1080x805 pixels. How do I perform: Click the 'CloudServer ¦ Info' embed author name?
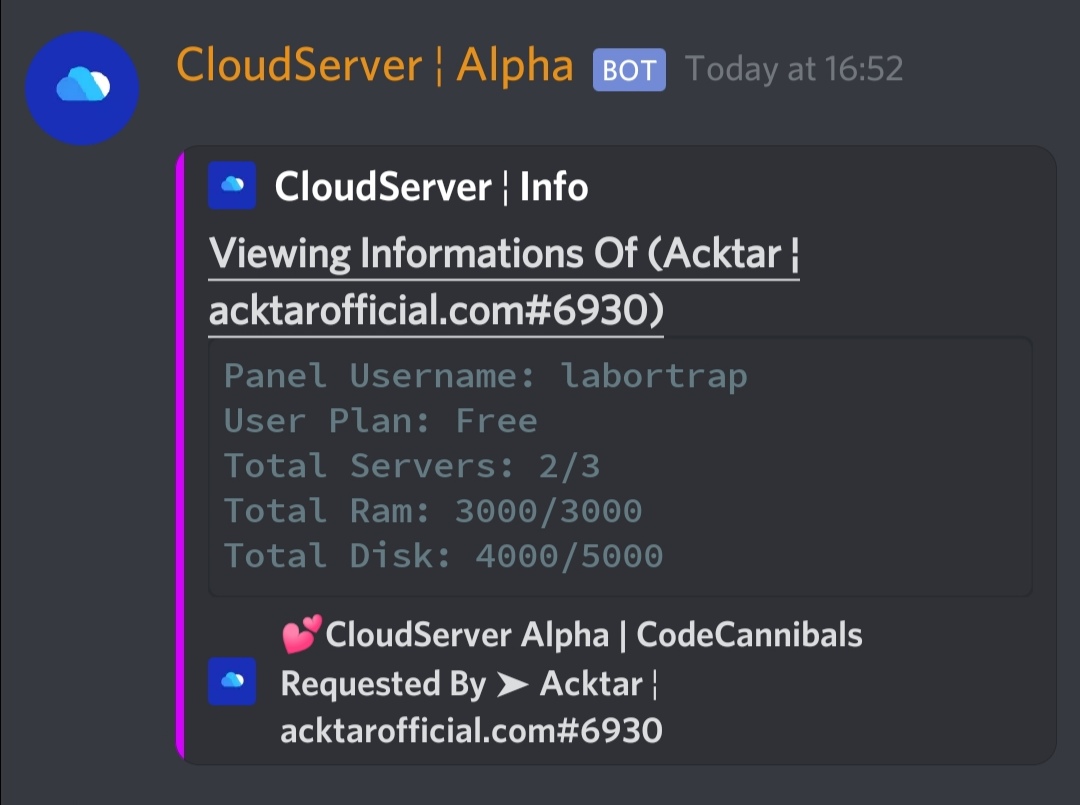[x=431, y=187]
